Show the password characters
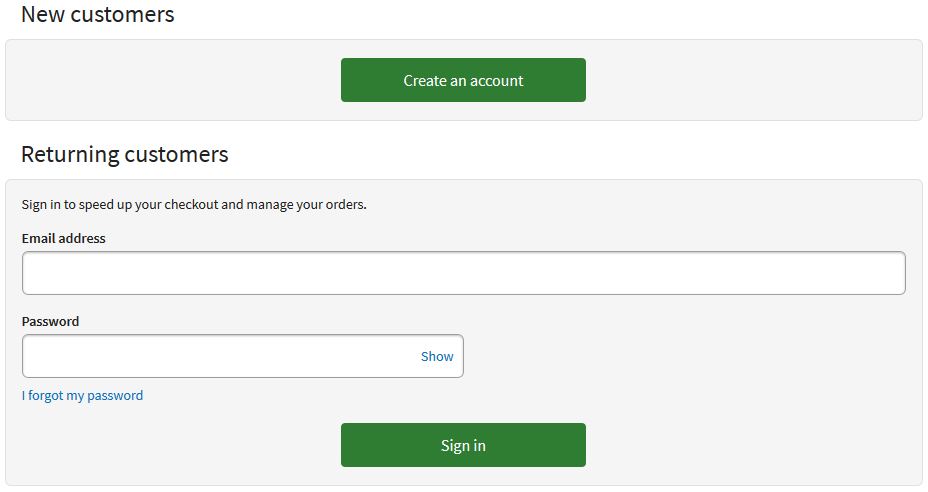Image resolution: width=928 pixels, height=492 pixels. tap(437, 356)
